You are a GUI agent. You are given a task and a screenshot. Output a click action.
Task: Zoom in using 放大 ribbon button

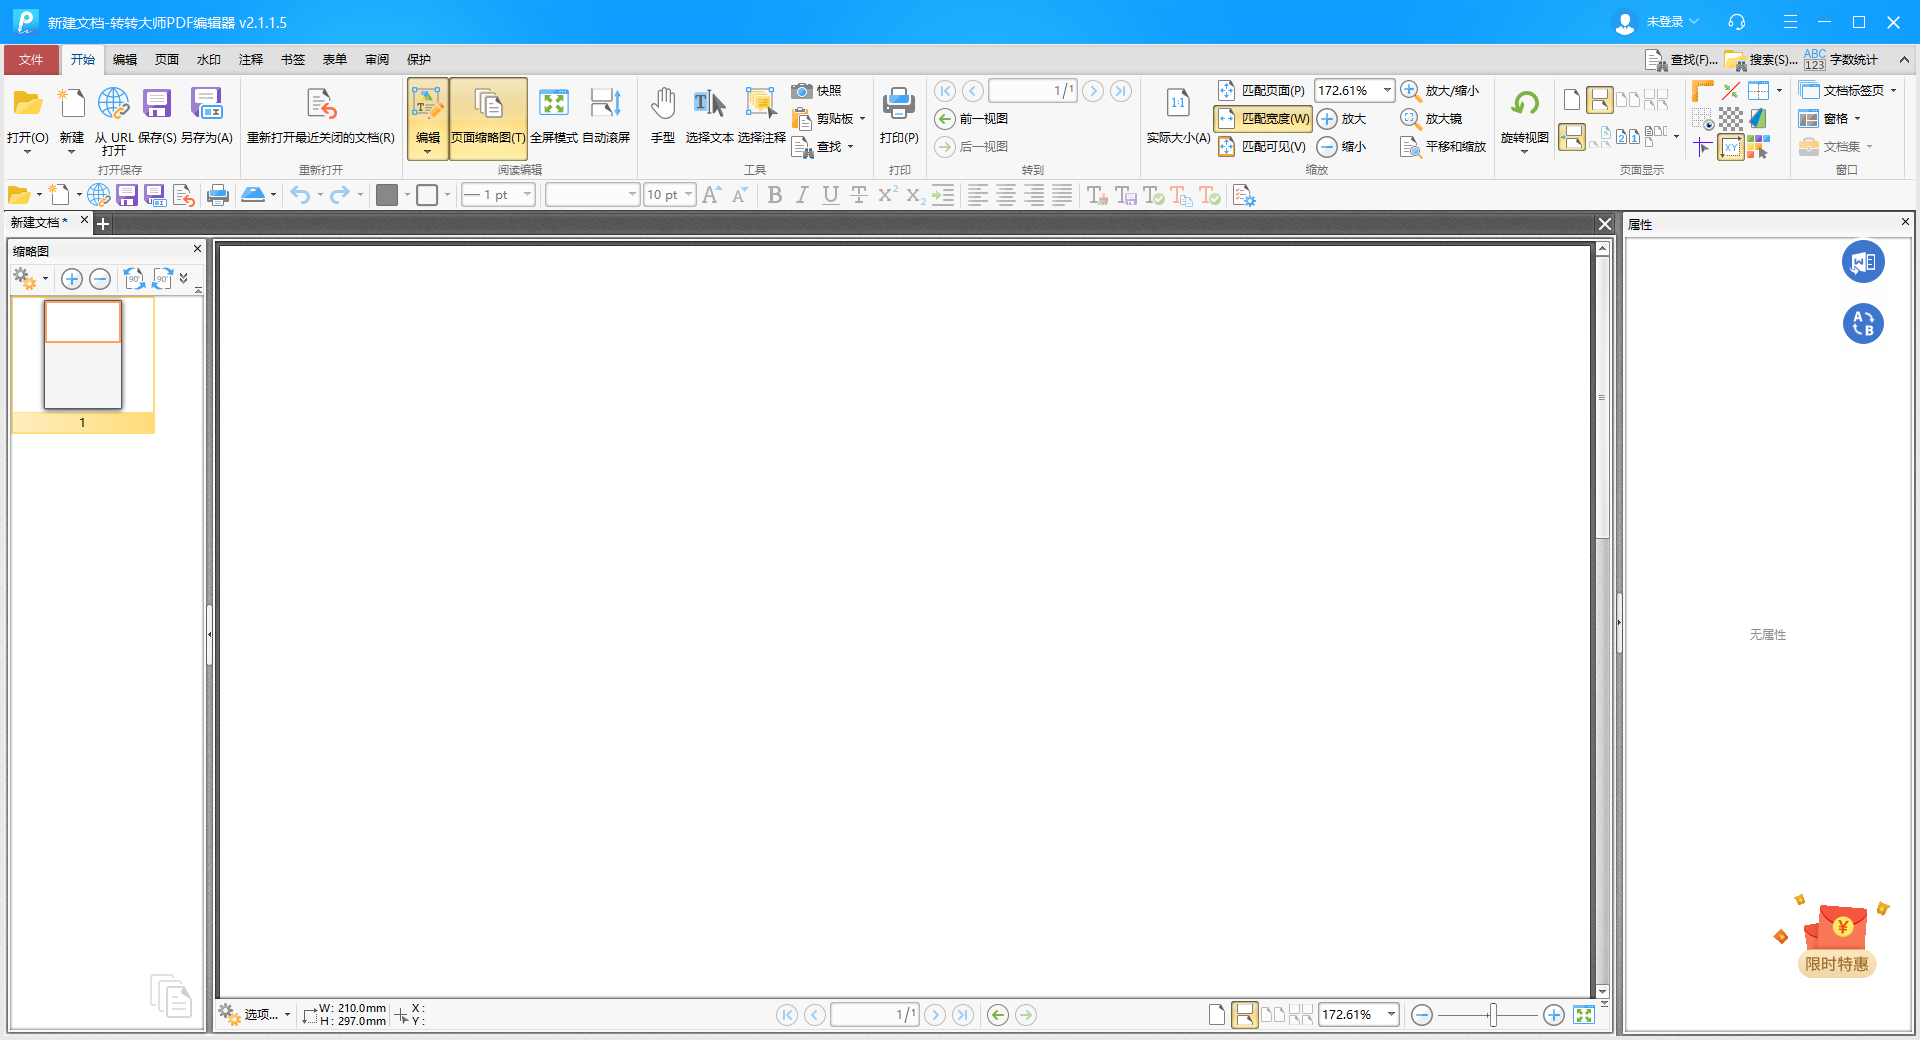tap(1342, 119)
